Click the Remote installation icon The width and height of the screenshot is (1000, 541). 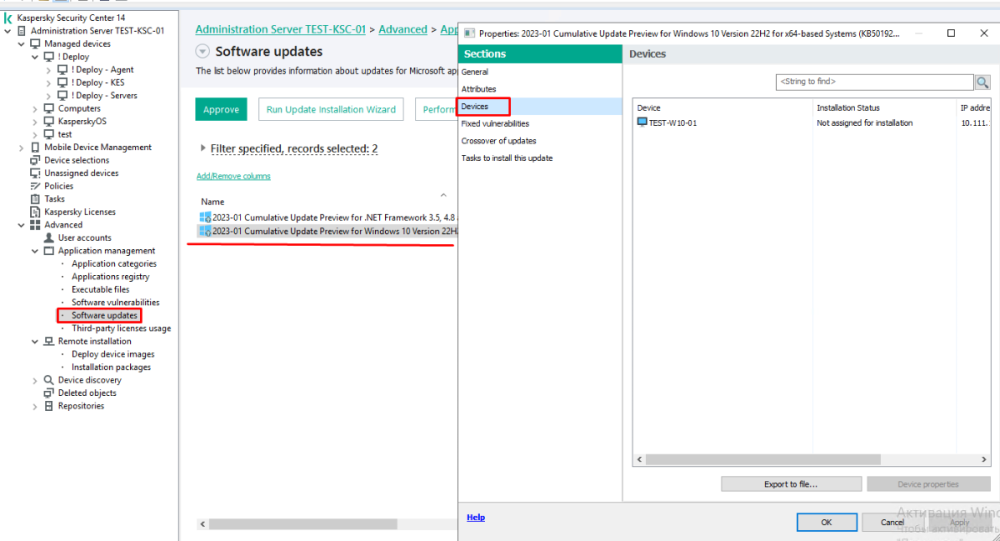(x=48, y=341)
